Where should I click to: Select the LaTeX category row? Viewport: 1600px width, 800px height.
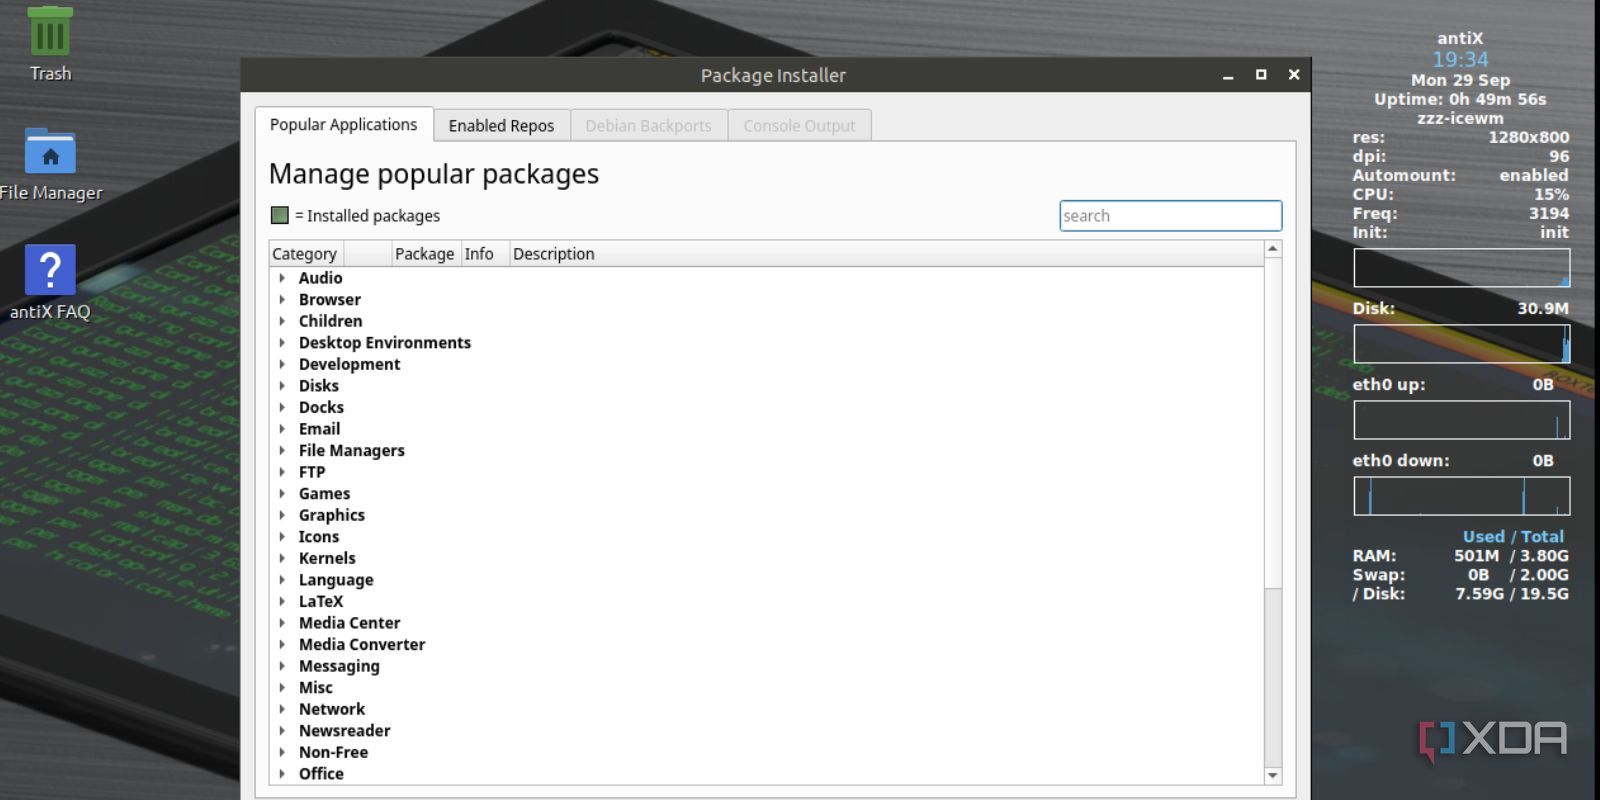[766, 601]
